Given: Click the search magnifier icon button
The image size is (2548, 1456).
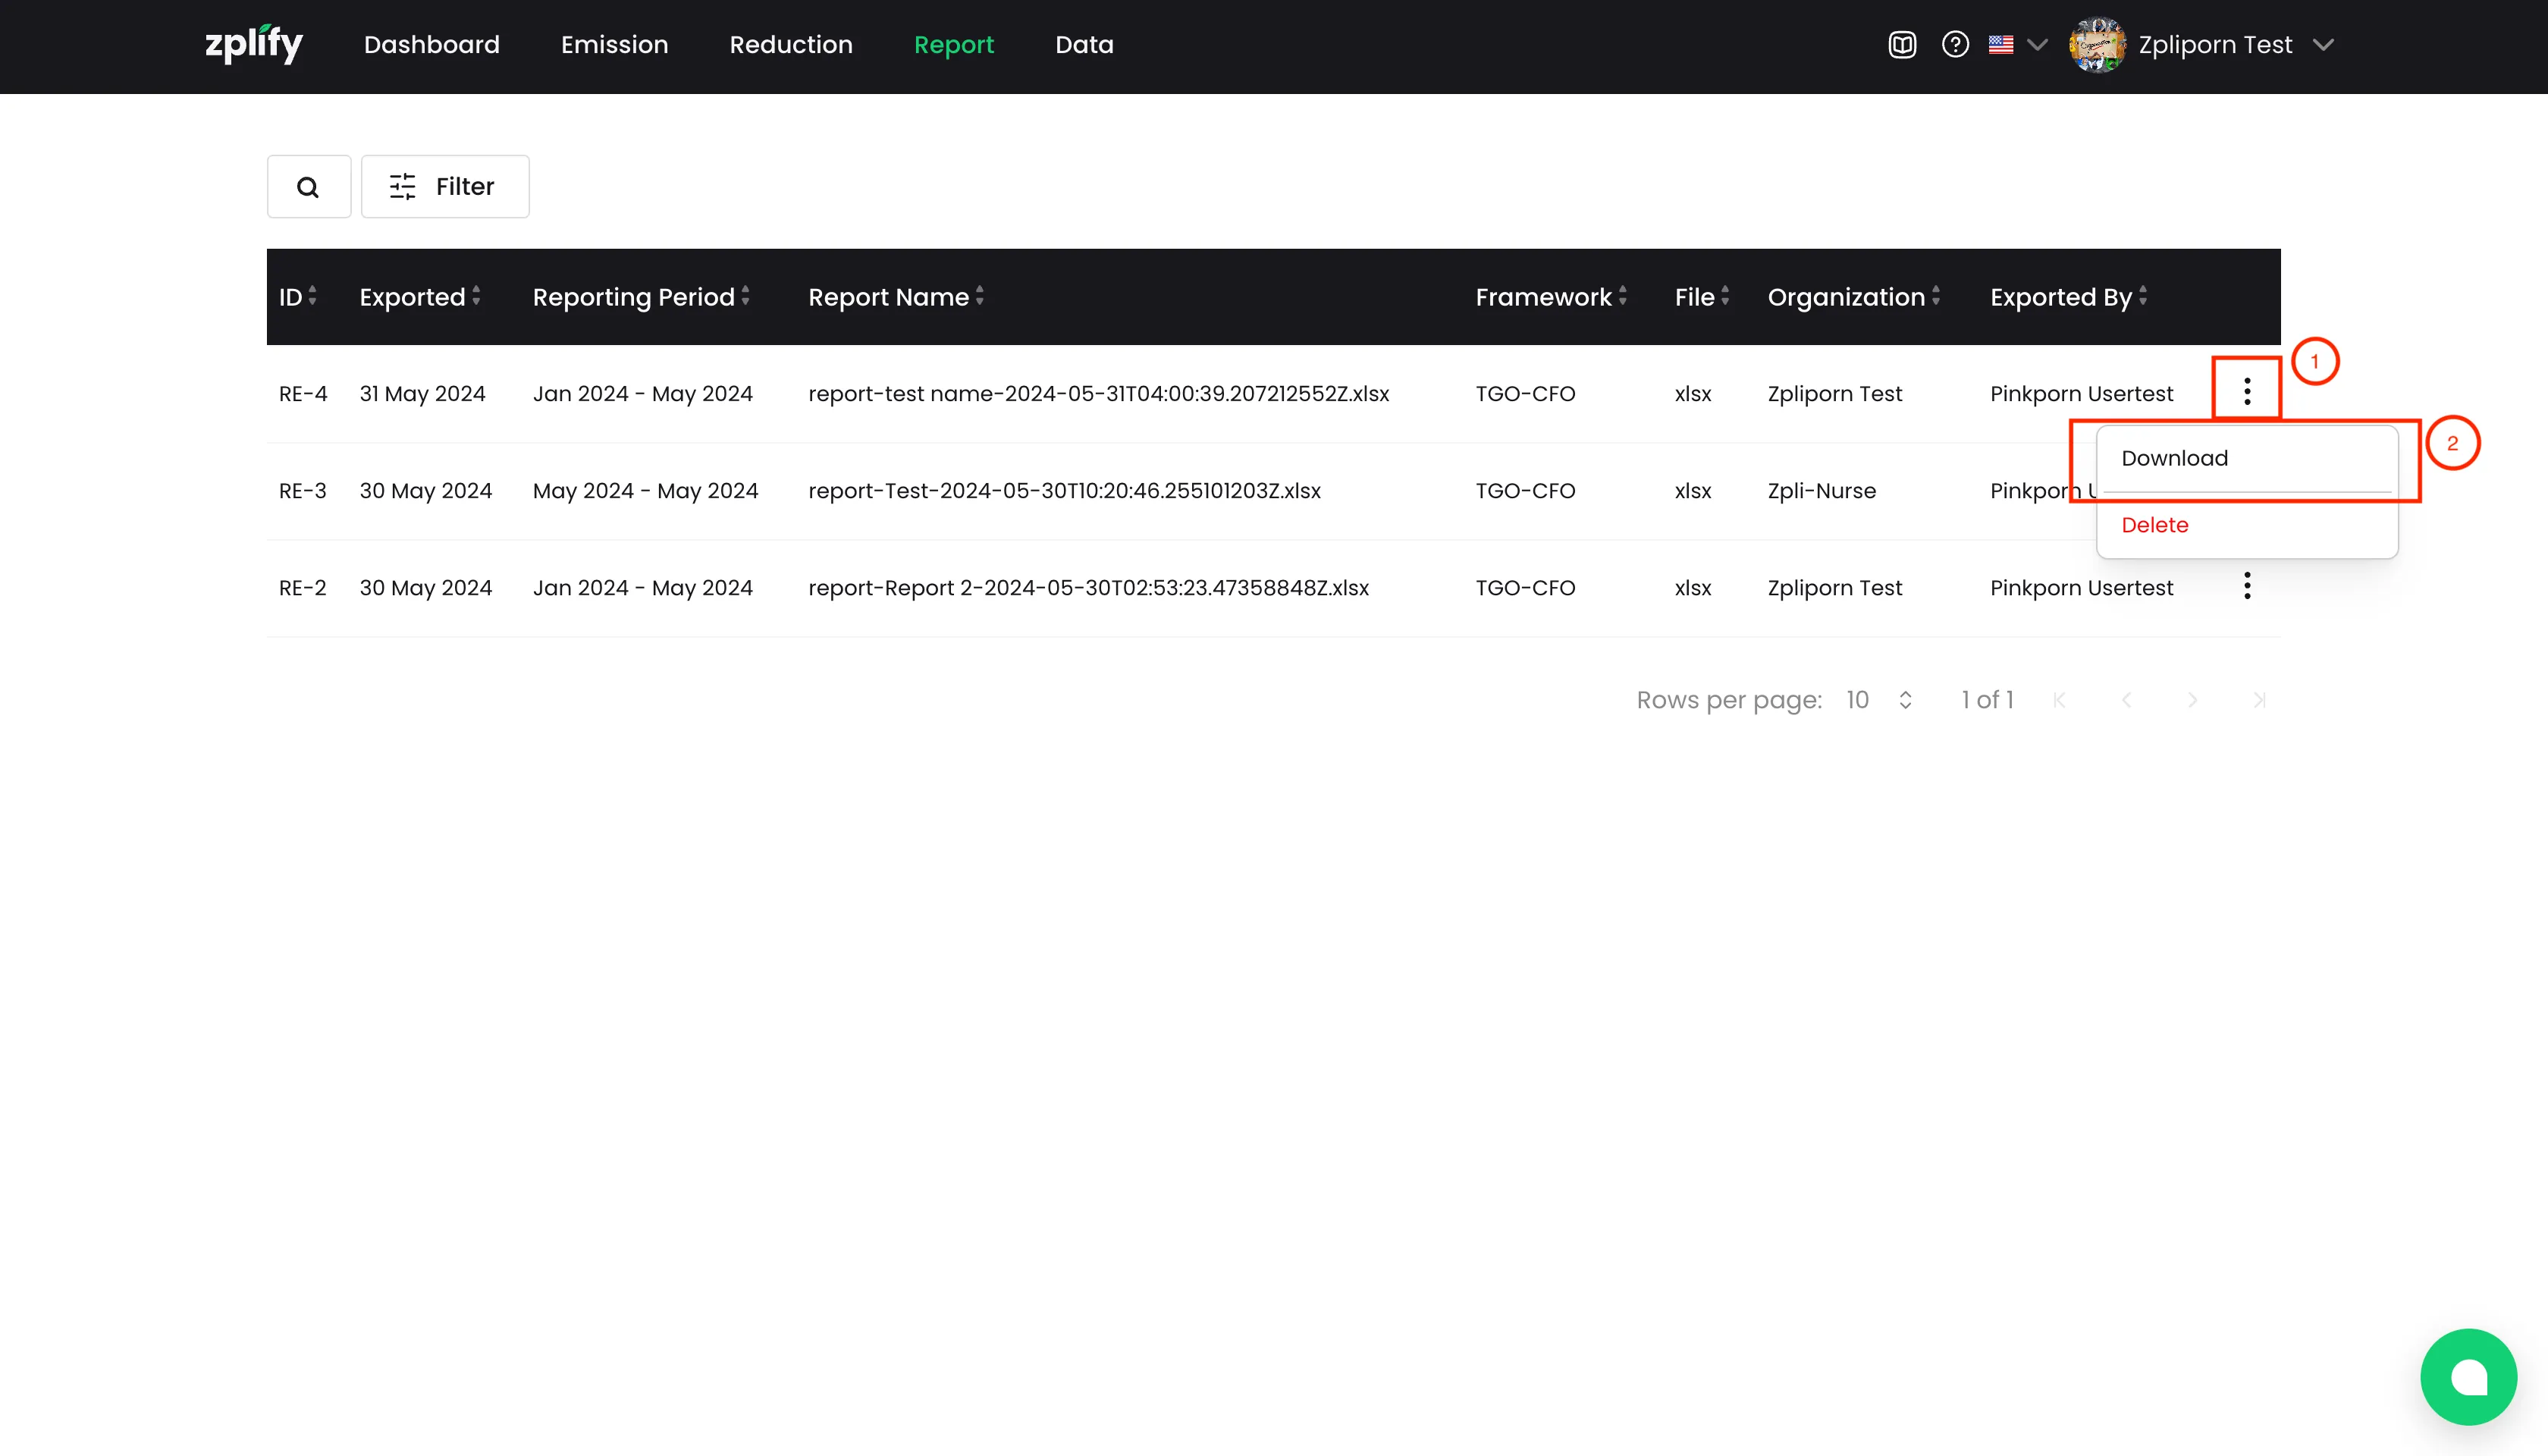Looking at the screenshot, I should (x=308, y=187).
